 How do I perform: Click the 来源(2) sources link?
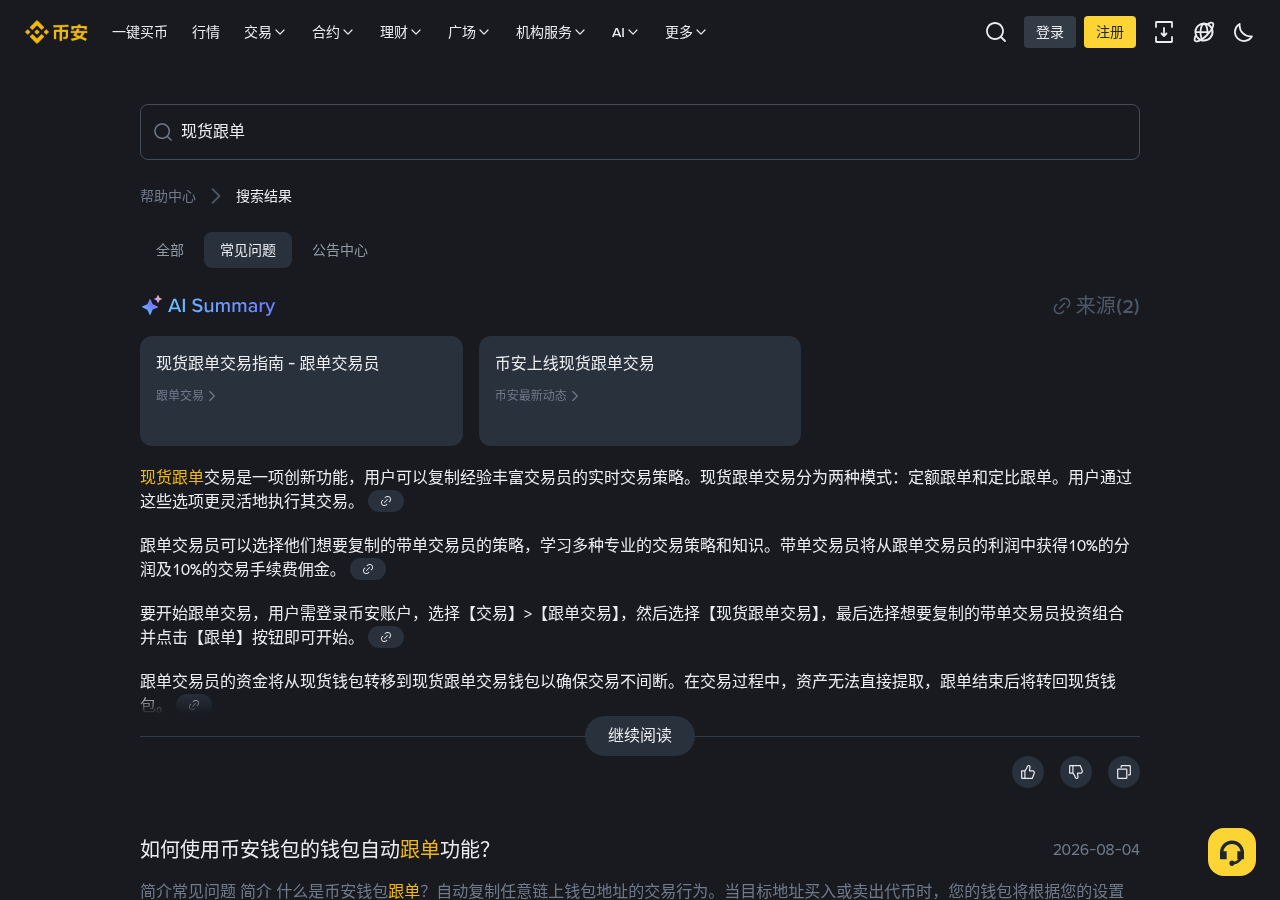(x=1097, y=306)
